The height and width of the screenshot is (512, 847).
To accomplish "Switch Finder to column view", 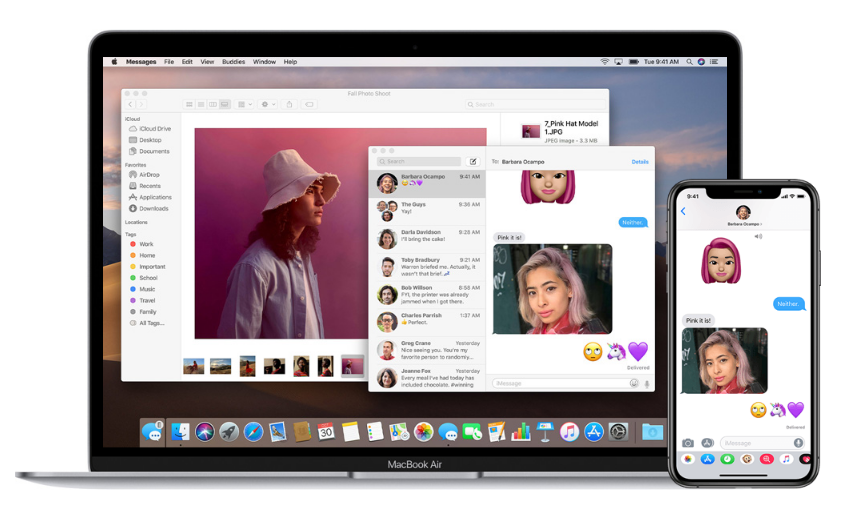I will pos(213,104).
